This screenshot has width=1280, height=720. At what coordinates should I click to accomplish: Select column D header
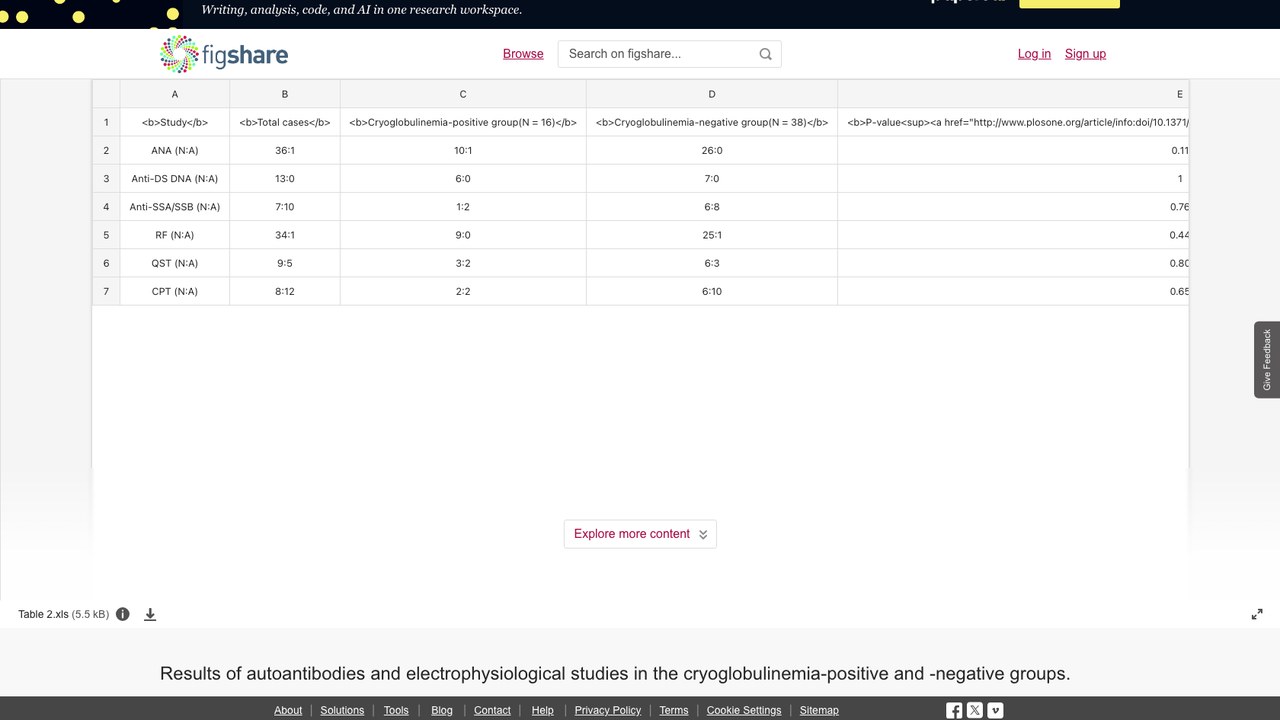pos(712,94)
